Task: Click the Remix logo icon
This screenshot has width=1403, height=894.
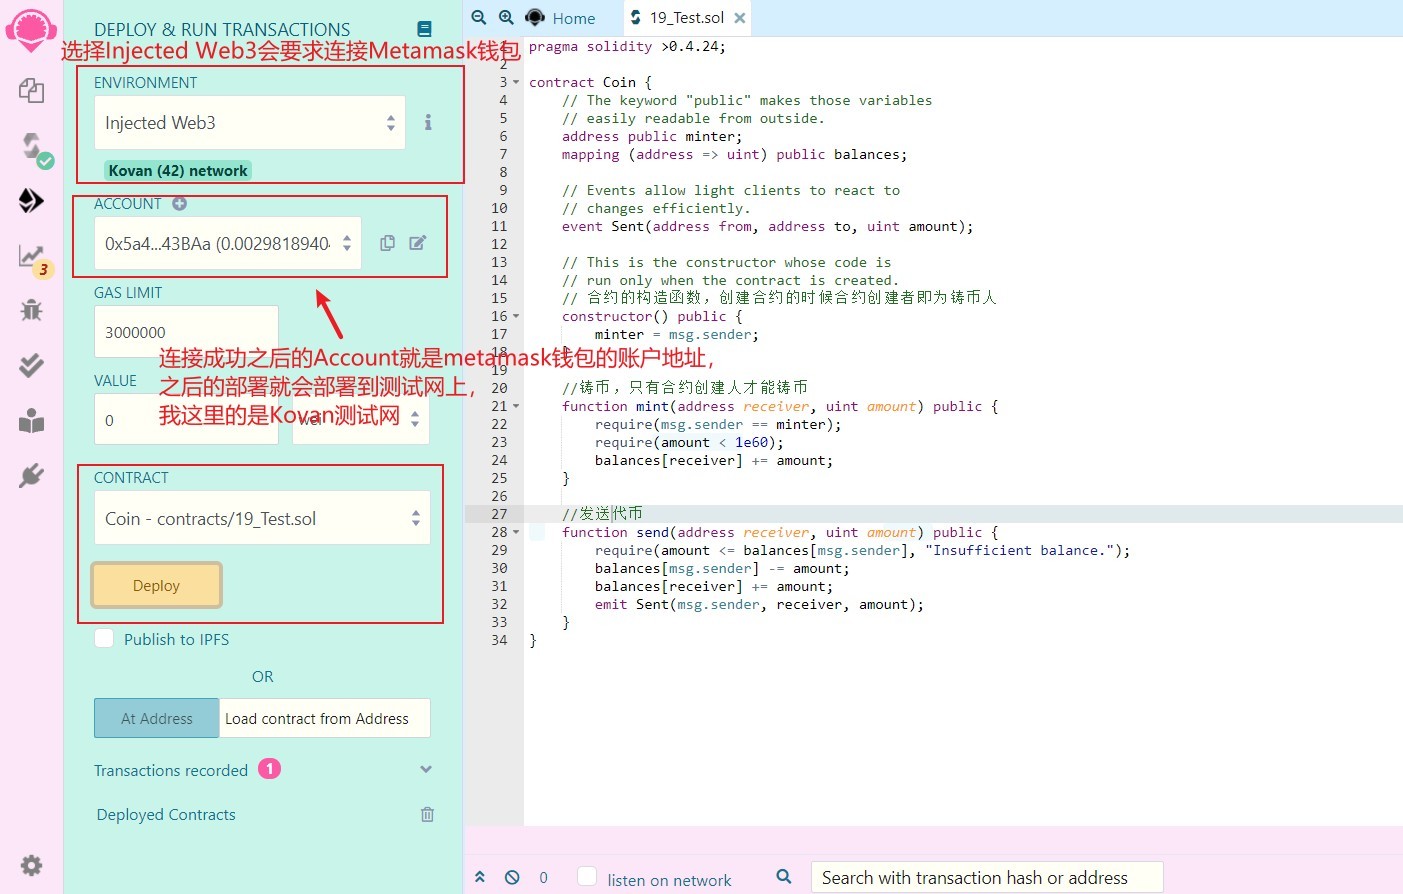Action: coord(31,30)
